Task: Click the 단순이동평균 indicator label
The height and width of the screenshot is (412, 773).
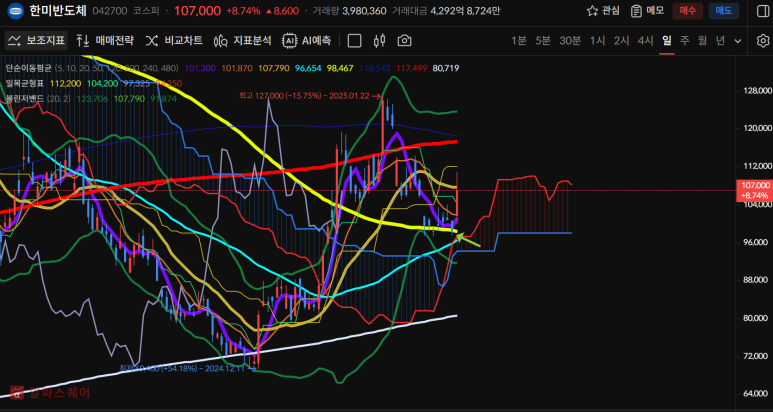Action: click(x=28, y=68)
